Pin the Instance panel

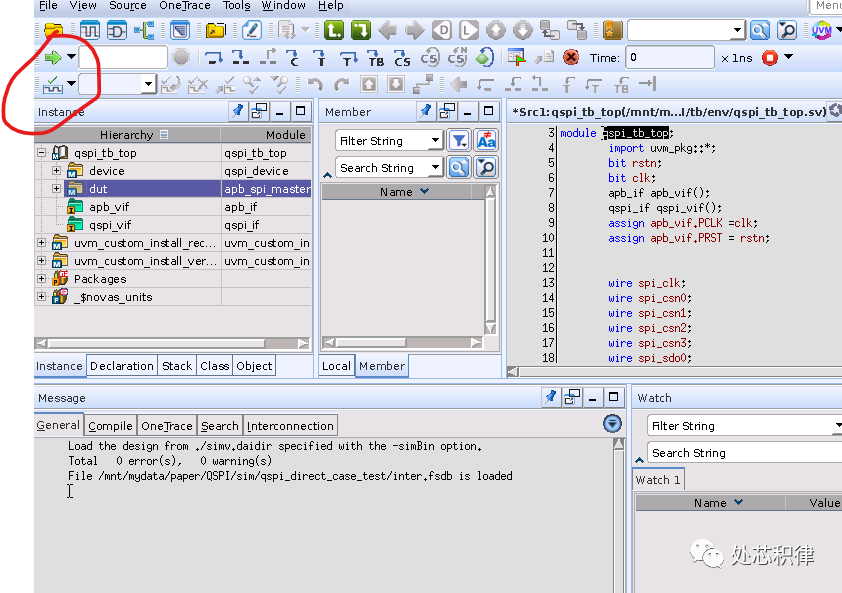238,111
